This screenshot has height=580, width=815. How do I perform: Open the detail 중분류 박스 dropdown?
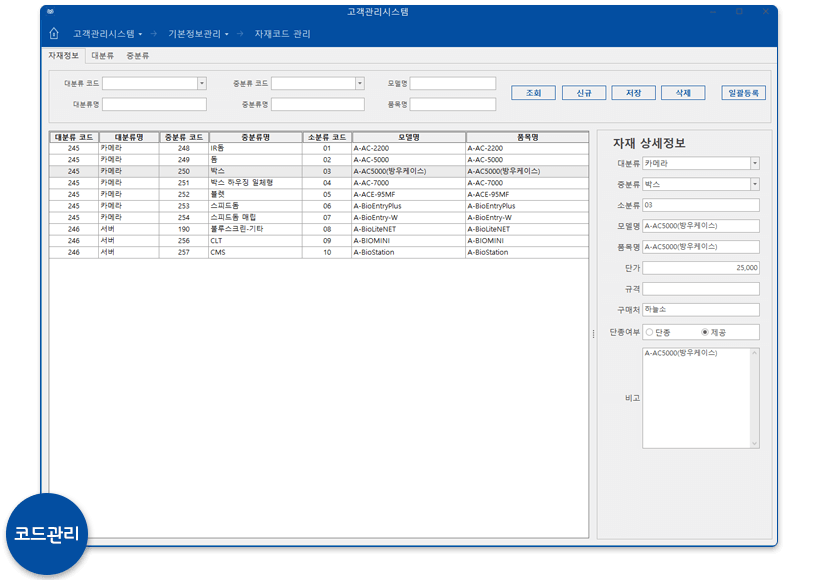(755, 184)
